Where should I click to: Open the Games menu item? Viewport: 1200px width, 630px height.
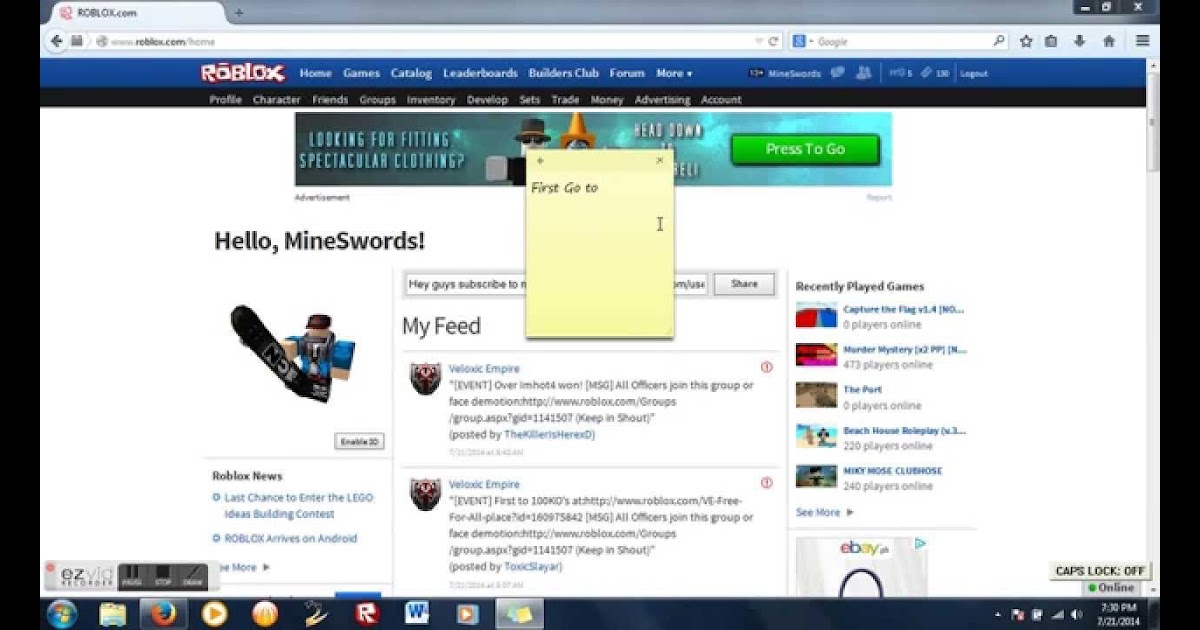(x=361, y=73)
